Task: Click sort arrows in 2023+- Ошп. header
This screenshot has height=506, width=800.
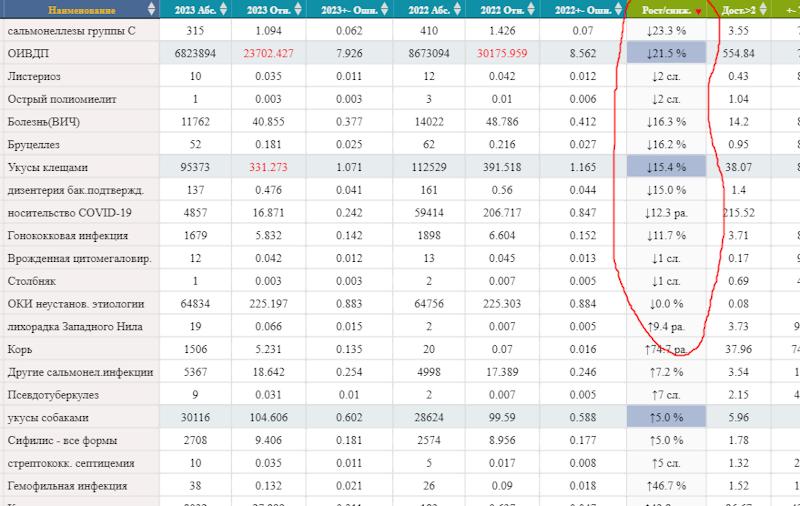Action: 383,10
